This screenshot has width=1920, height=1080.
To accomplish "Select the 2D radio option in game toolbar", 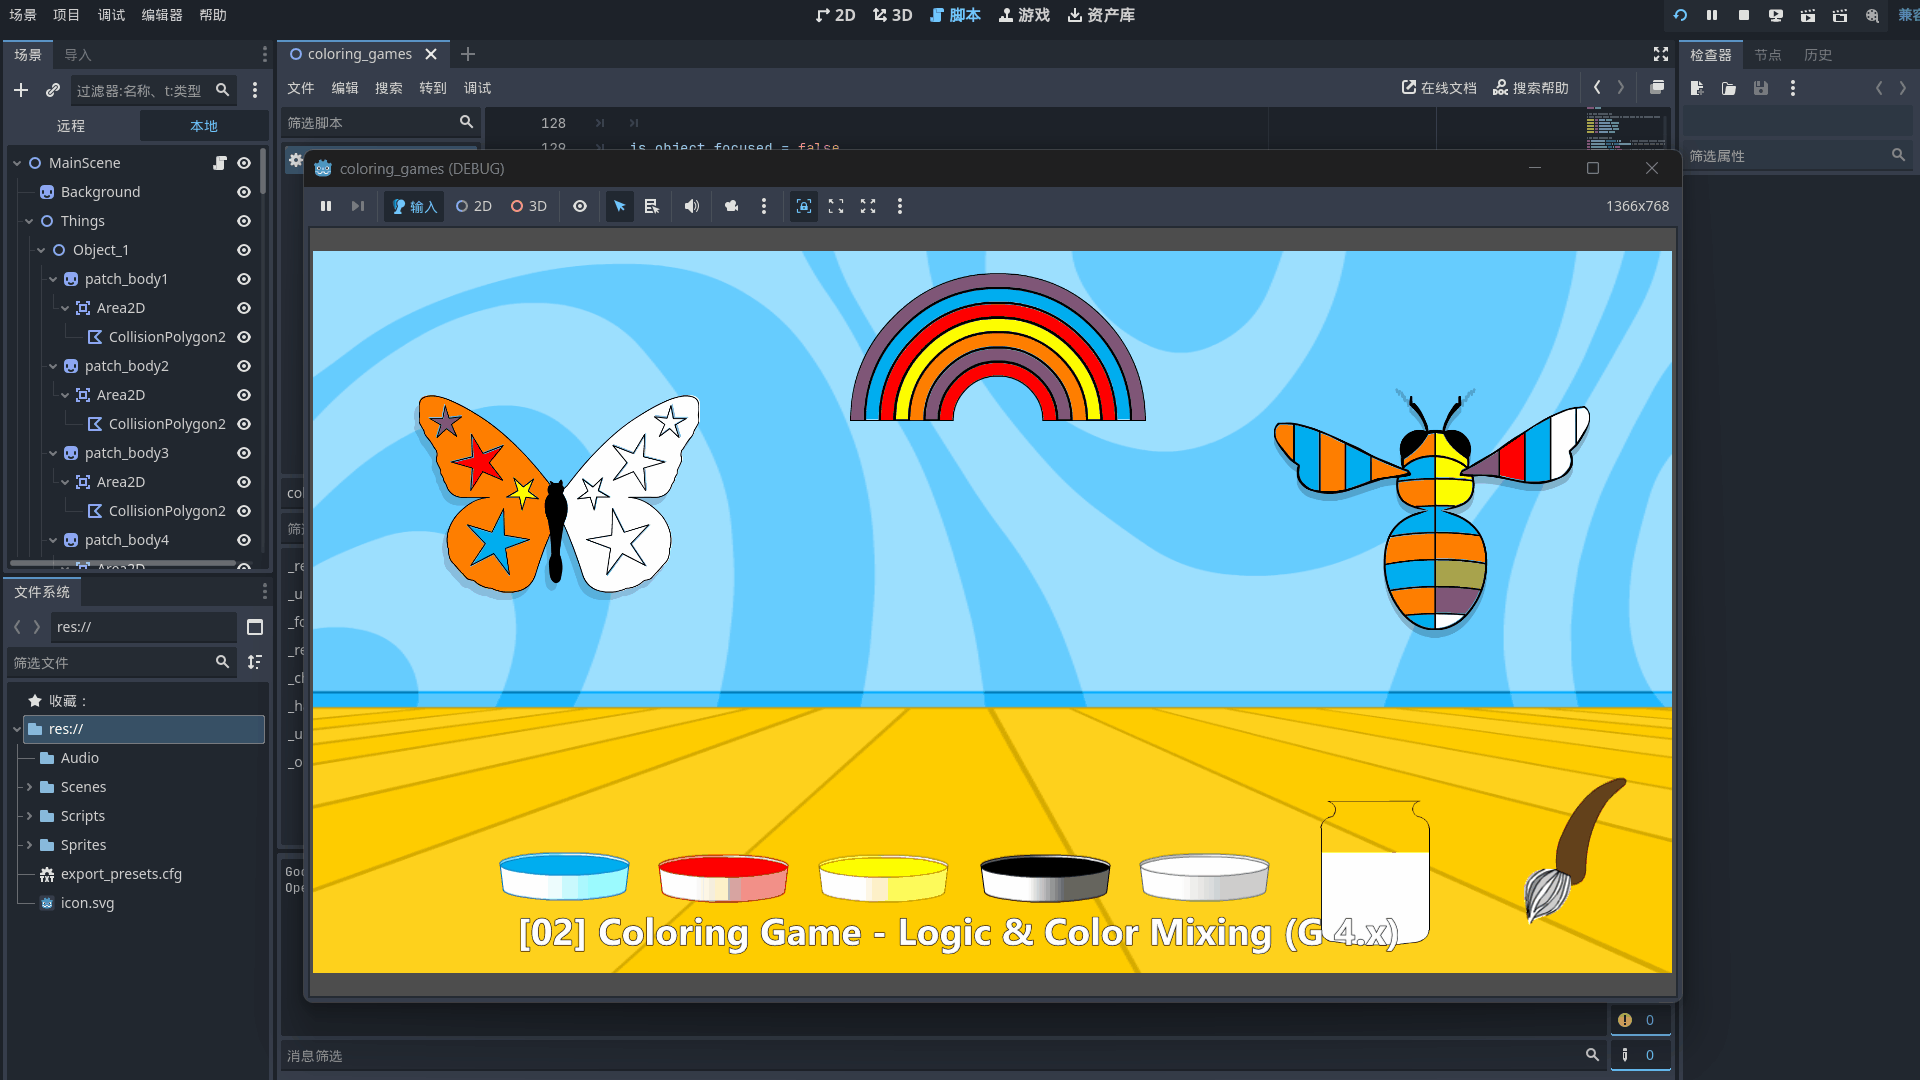I will tap(474, 206).
